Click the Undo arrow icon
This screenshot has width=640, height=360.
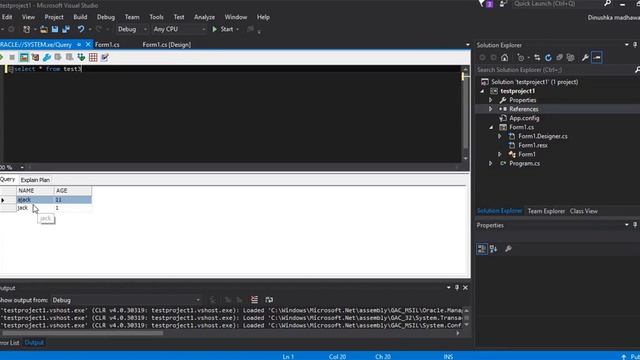(x=81, y=29)
